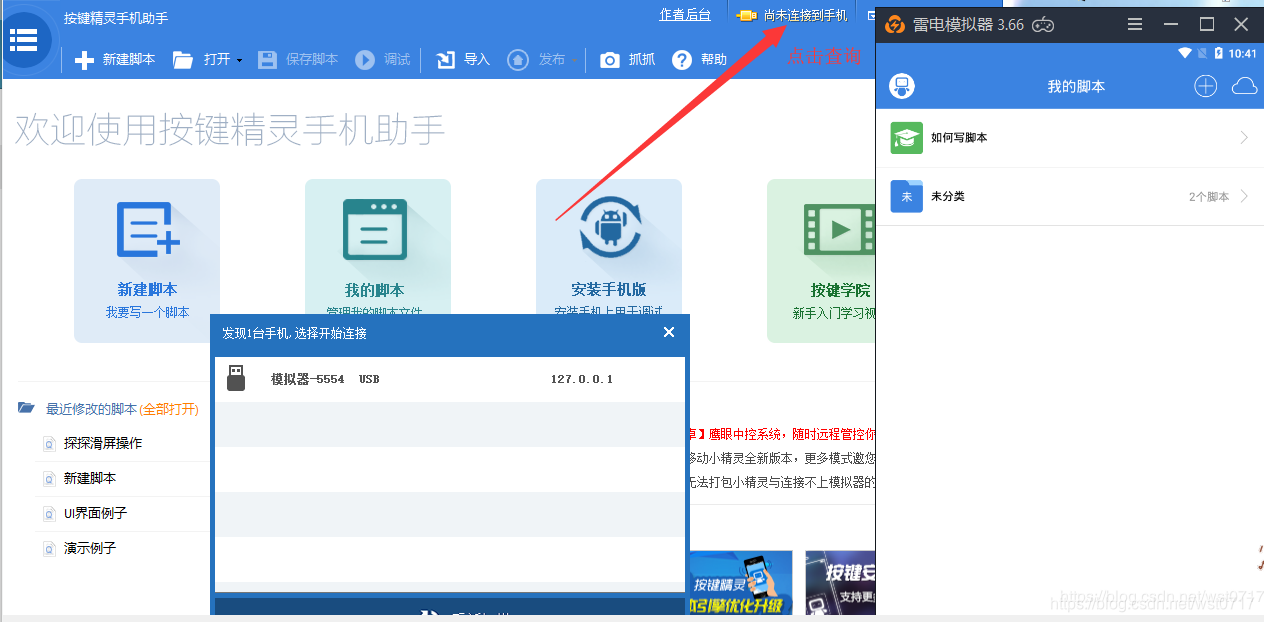The width and height of the screenshot is (1264, 622).
Task: Click the blue 未 folder icon
Action: click(906, 196)
